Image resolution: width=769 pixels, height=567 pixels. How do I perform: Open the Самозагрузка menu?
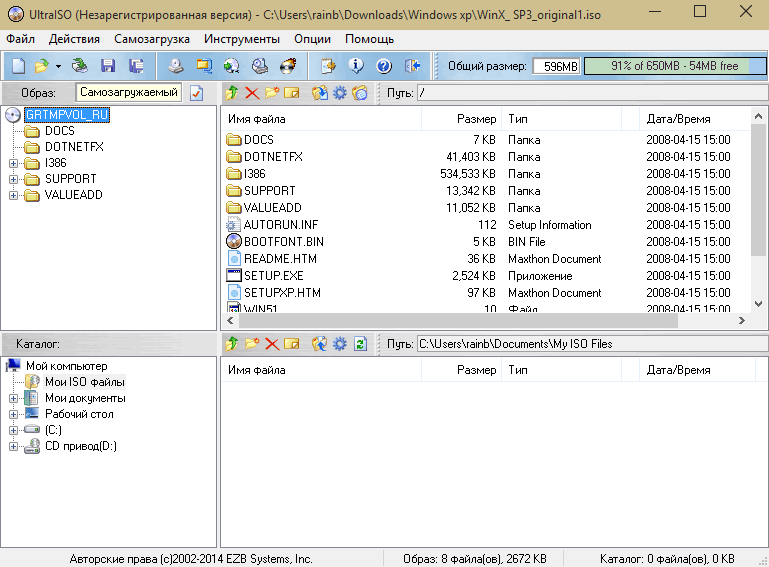[152, 39]
